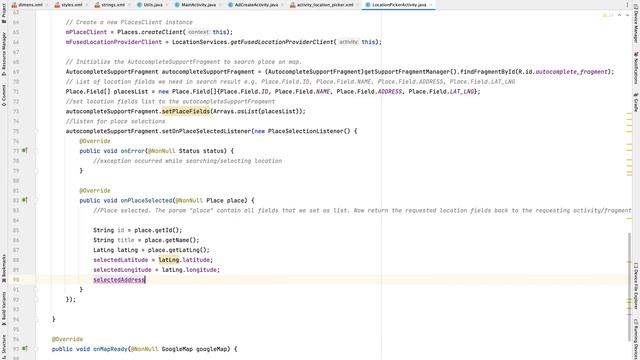Click mPlaceClient variable
The image size is (640, 360).
(86, 32)
